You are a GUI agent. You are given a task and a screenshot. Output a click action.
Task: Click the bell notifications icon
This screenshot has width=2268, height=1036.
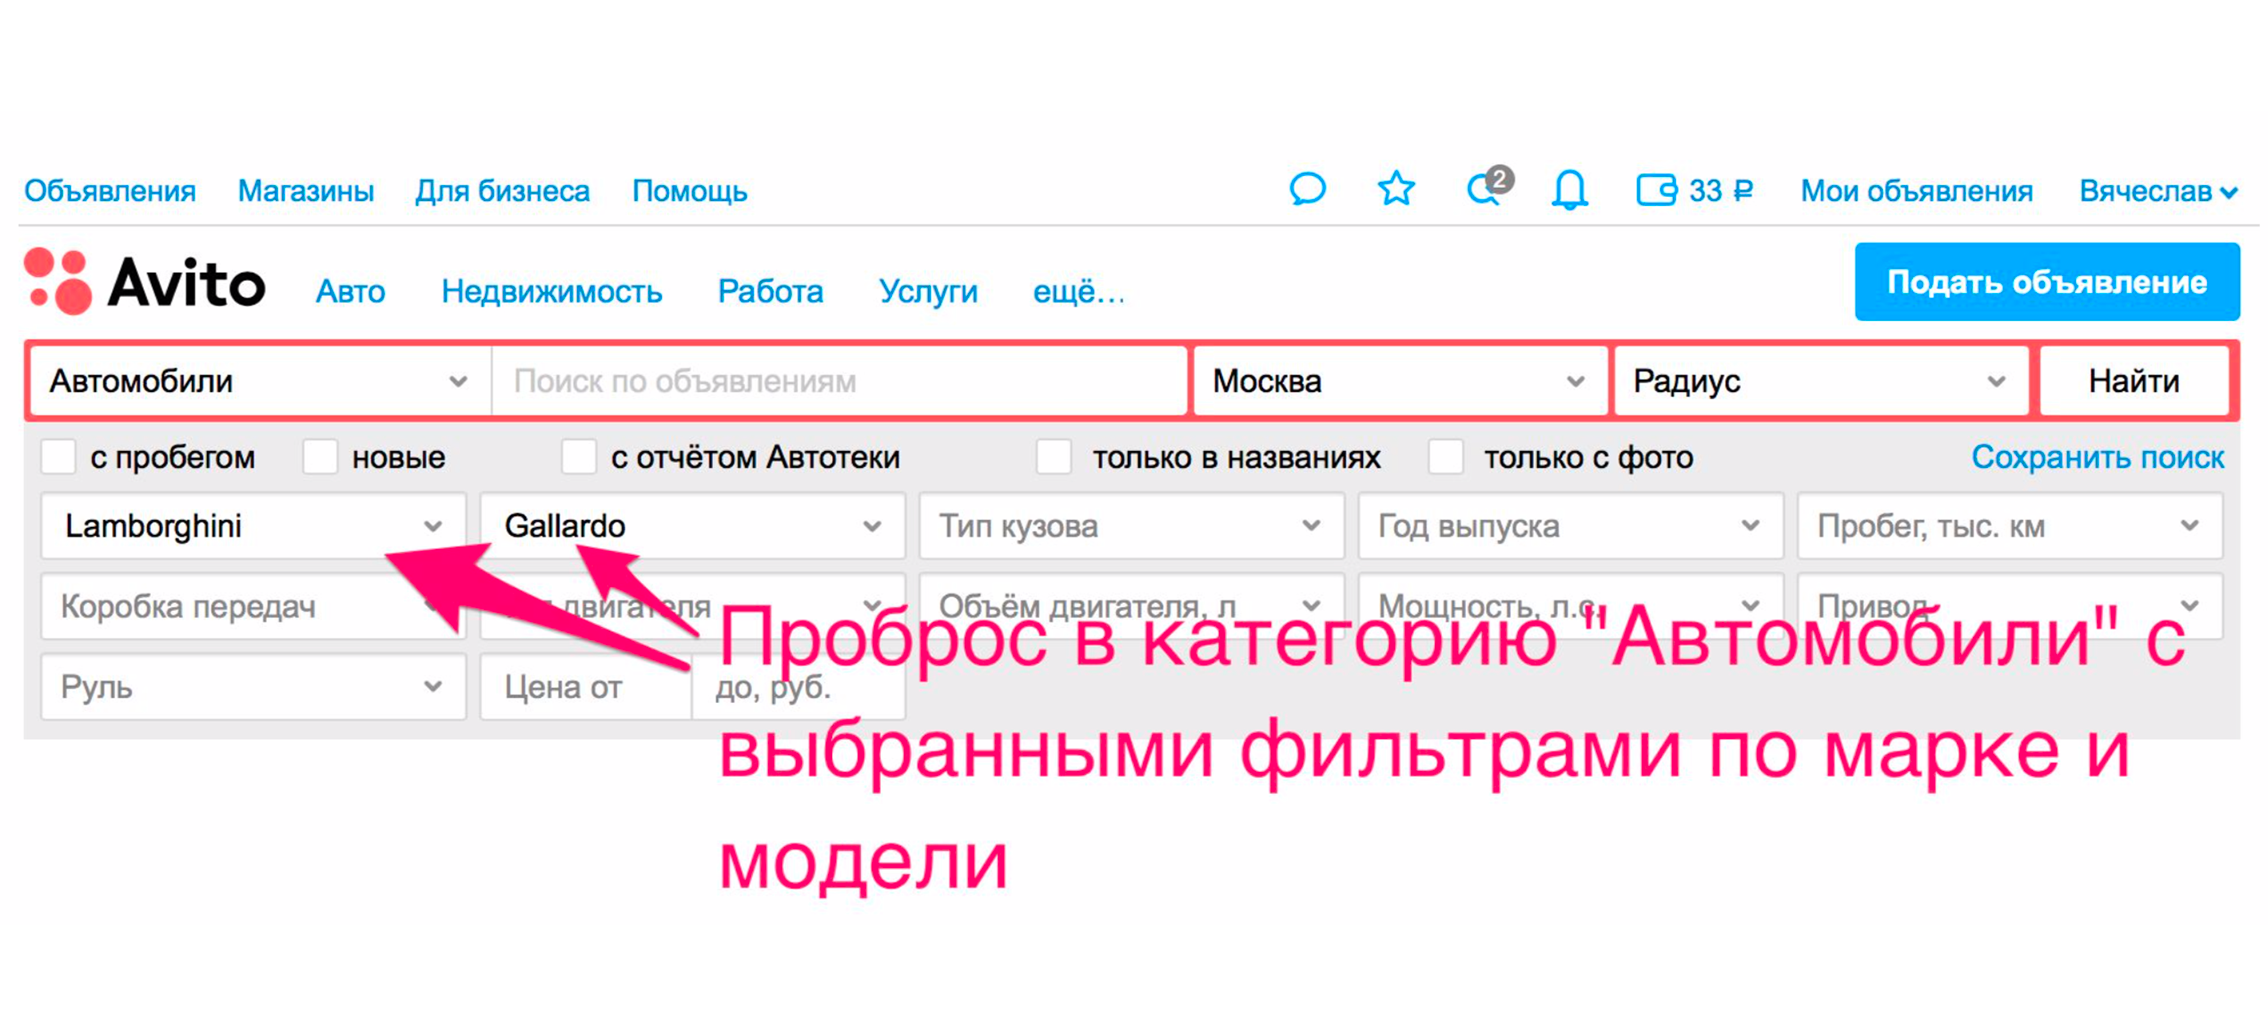(x=1569, y=190)
